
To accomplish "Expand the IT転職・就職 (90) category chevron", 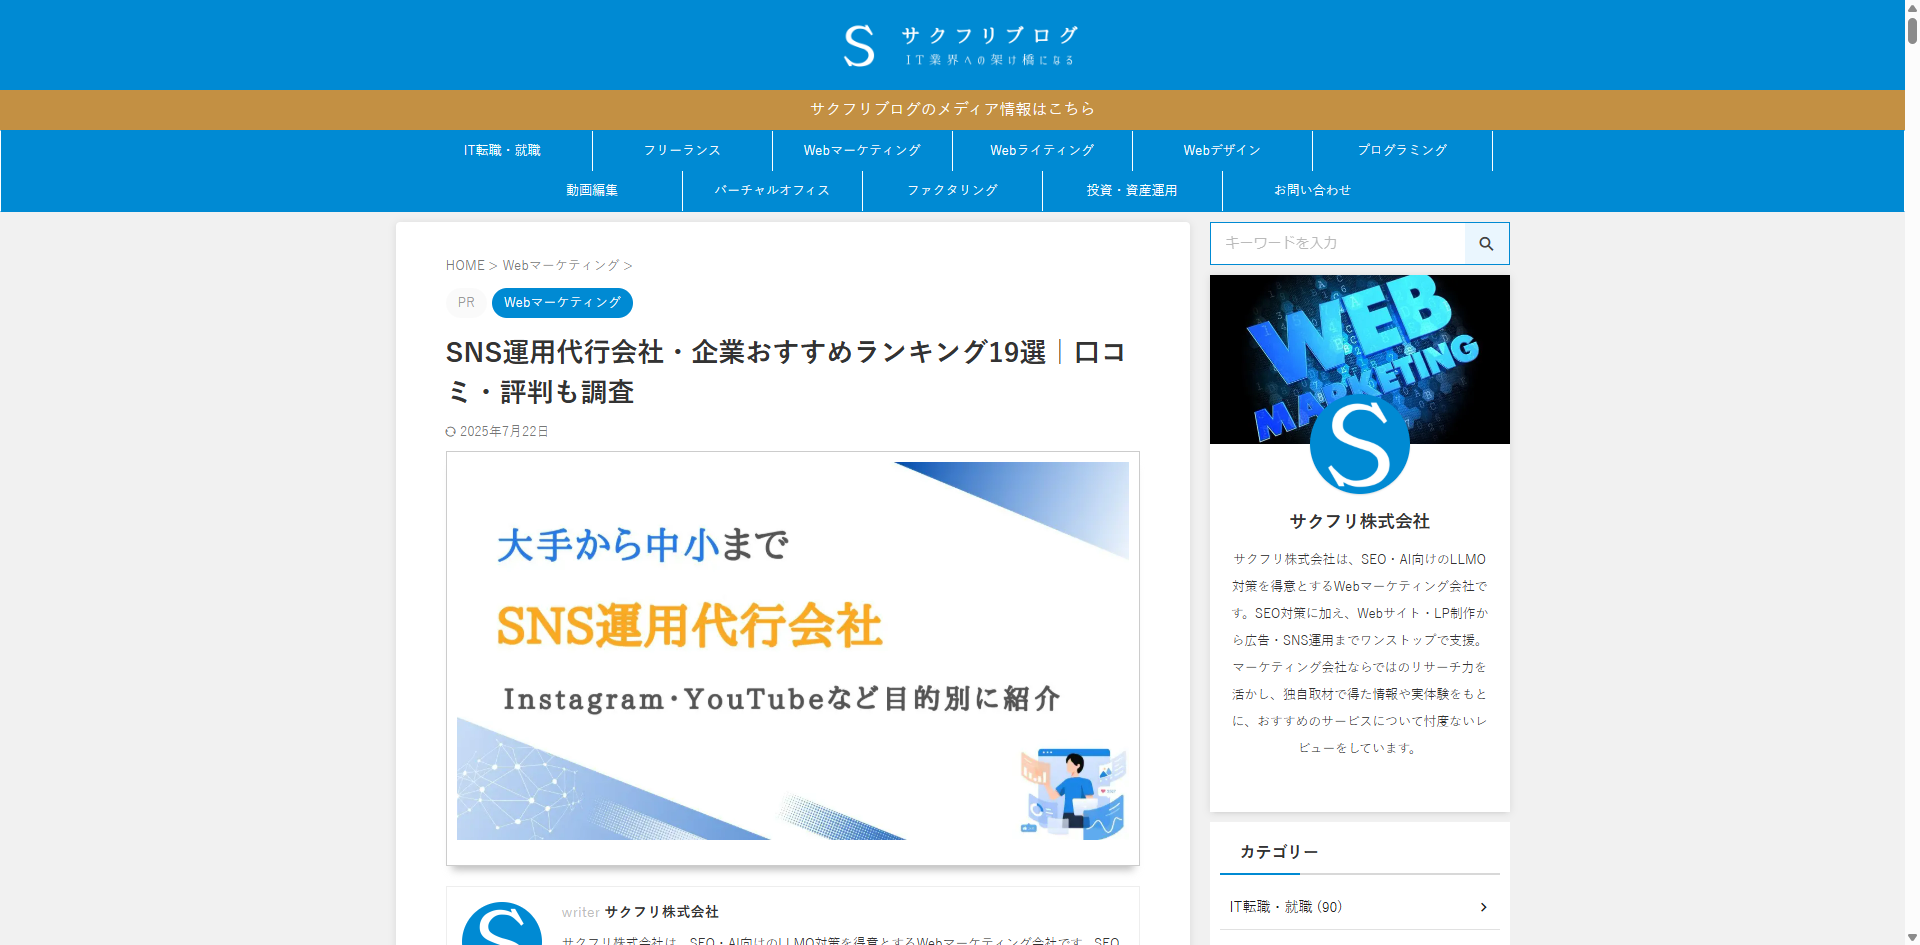I will [1483, 907].
